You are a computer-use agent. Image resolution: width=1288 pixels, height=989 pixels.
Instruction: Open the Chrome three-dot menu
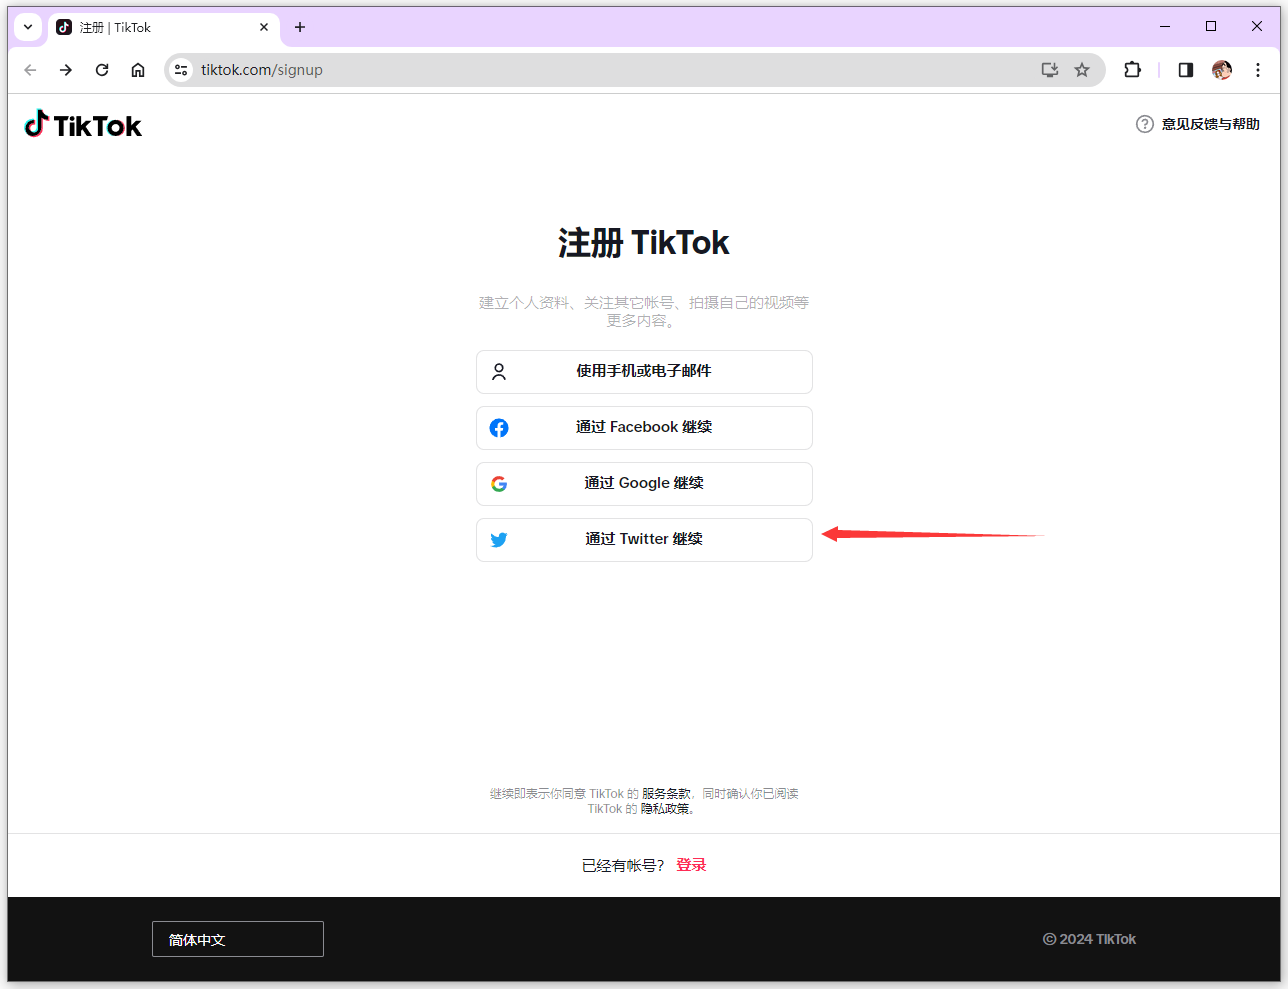tap(1258, 70)
